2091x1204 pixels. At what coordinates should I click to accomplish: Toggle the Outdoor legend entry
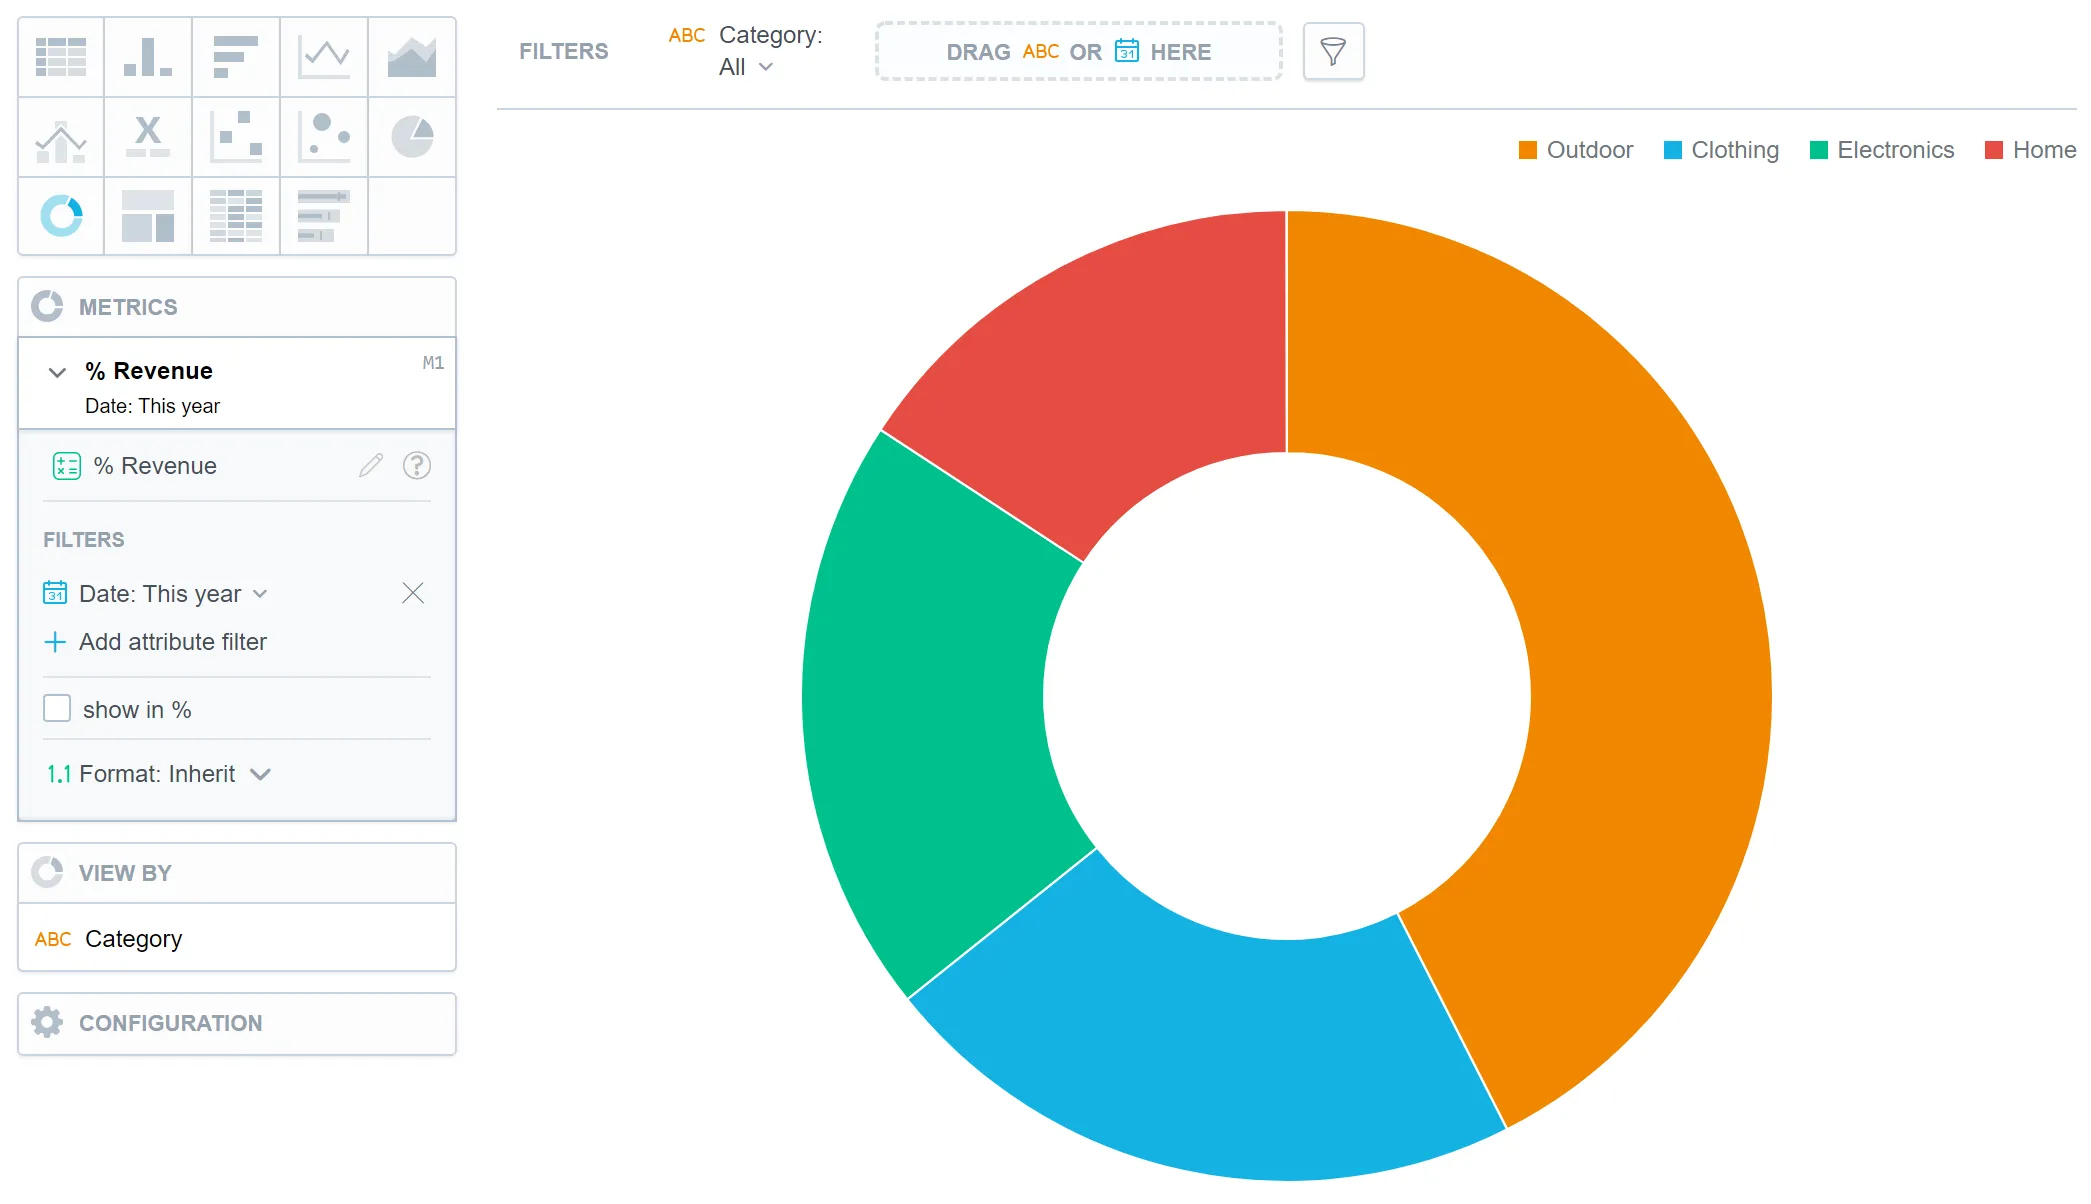point(1576,149)
